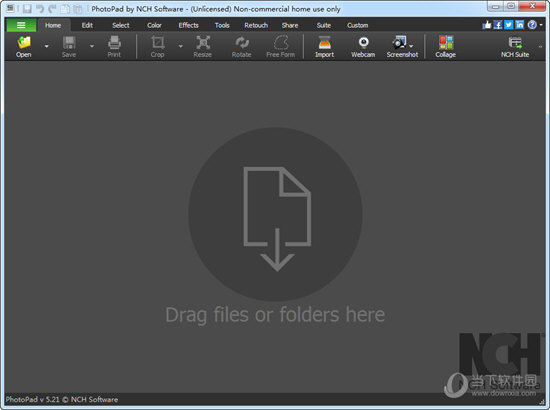
Task: Click the quick-access paste icon in title bar
Action: click(x=78, y=9)
